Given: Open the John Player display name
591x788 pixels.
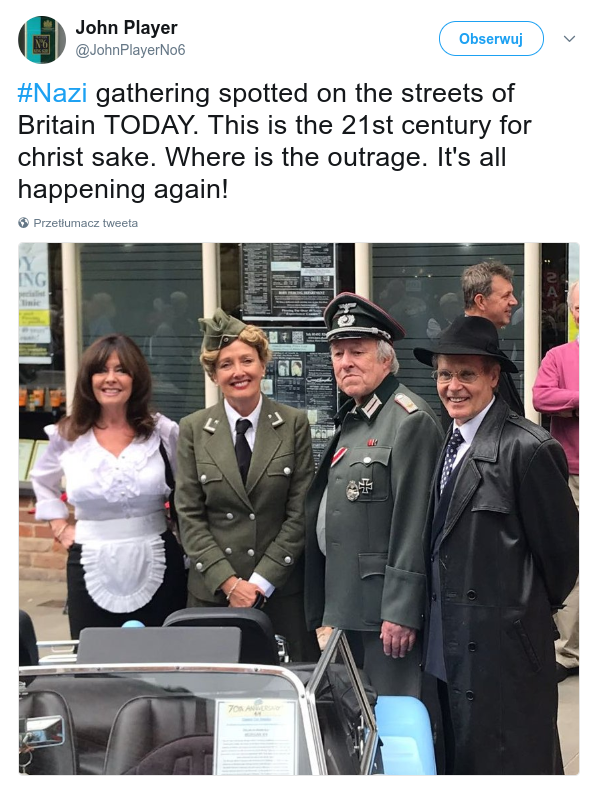Looking at the screenshot, I should [x=126, y=28].
